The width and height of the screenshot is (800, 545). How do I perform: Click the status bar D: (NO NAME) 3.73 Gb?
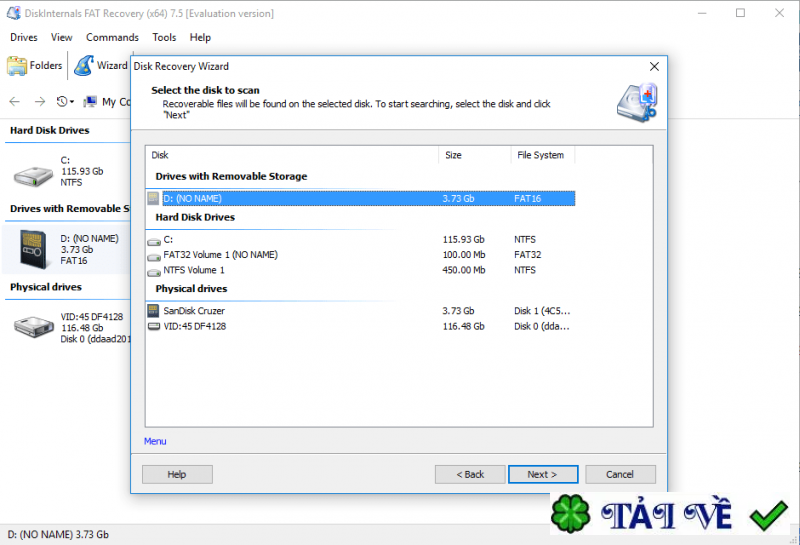58,534
